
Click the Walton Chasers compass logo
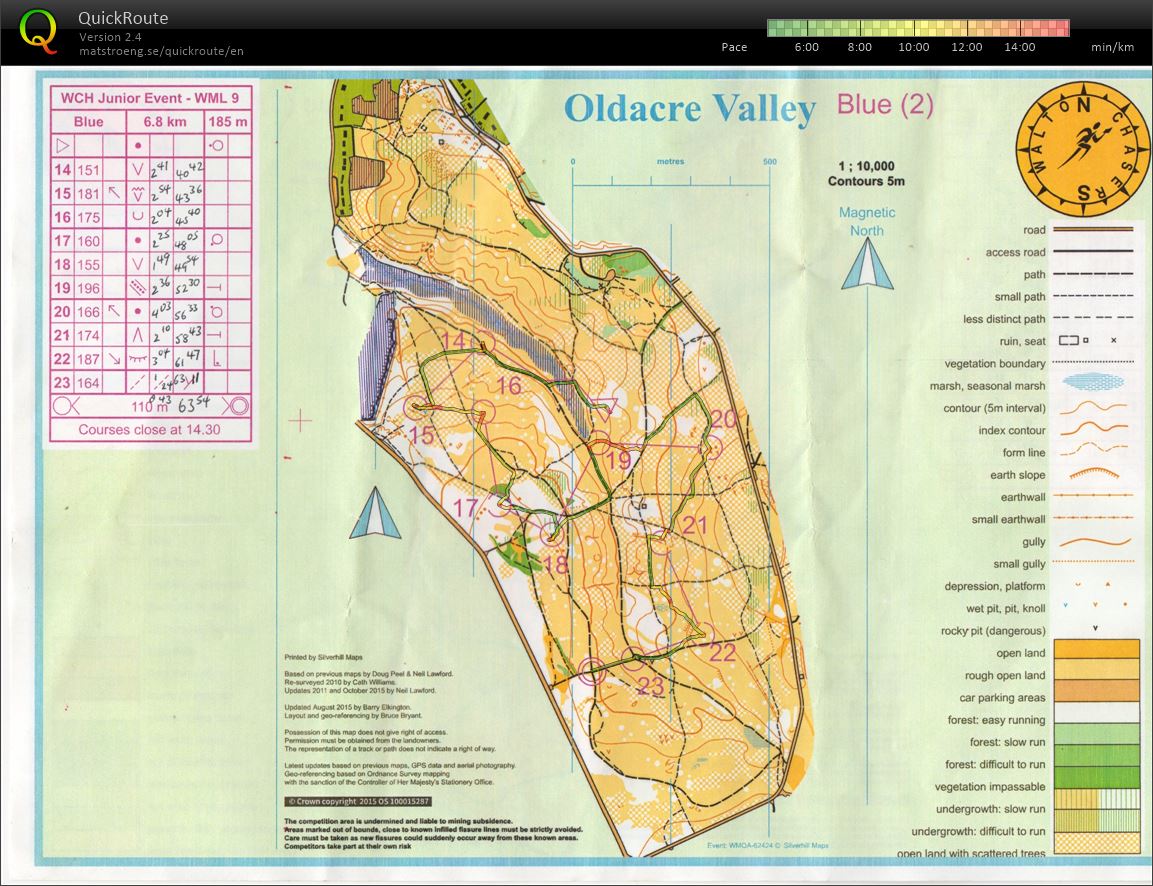tap(1082, 149)
